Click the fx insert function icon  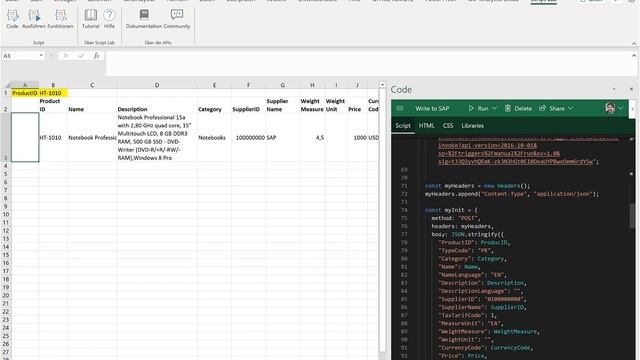(96, 56)
